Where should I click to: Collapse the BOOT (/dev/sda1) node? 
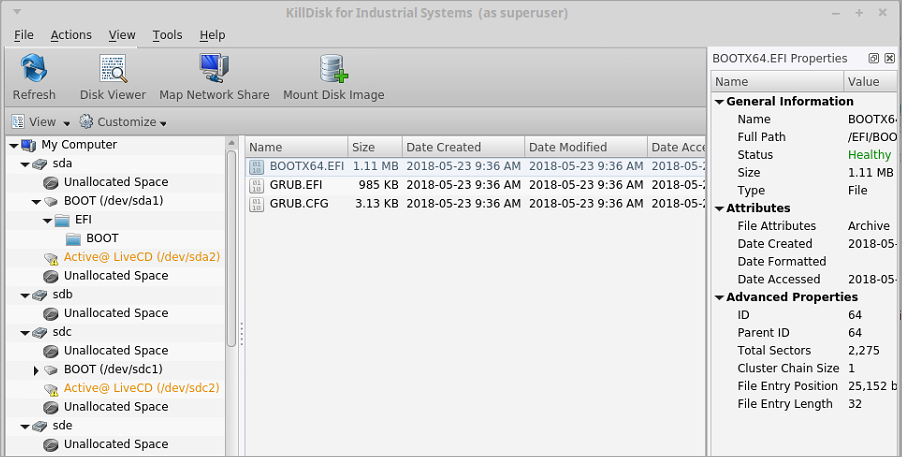click(x=36, y=202)
